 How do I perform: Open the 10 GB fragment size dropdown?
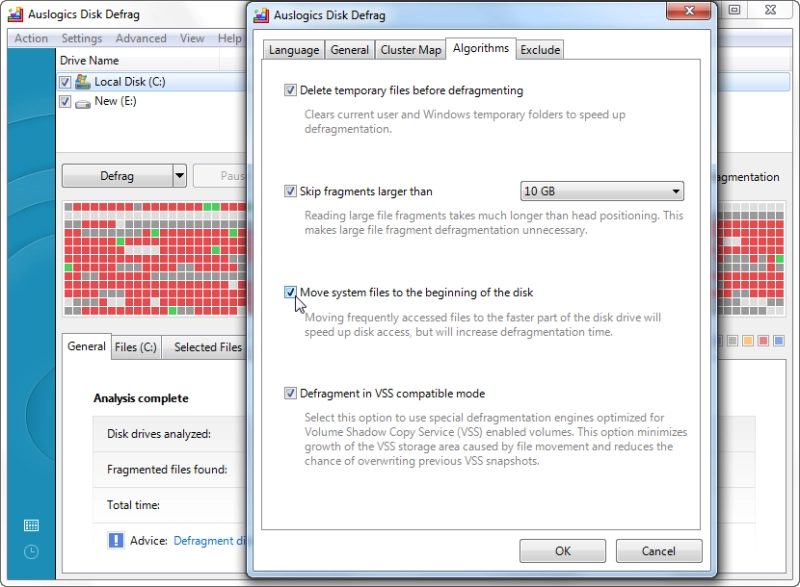tap(602, 191)
